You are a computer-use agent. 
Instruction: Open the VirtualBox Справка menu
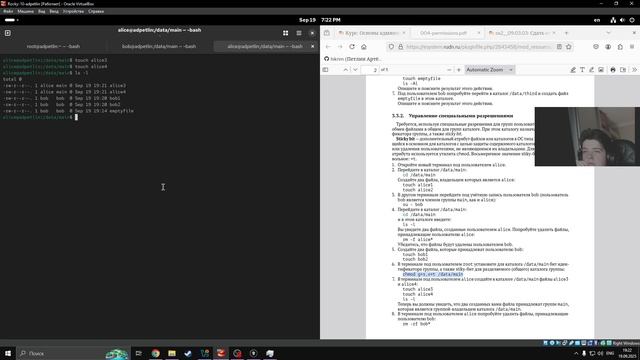[96, 11]
